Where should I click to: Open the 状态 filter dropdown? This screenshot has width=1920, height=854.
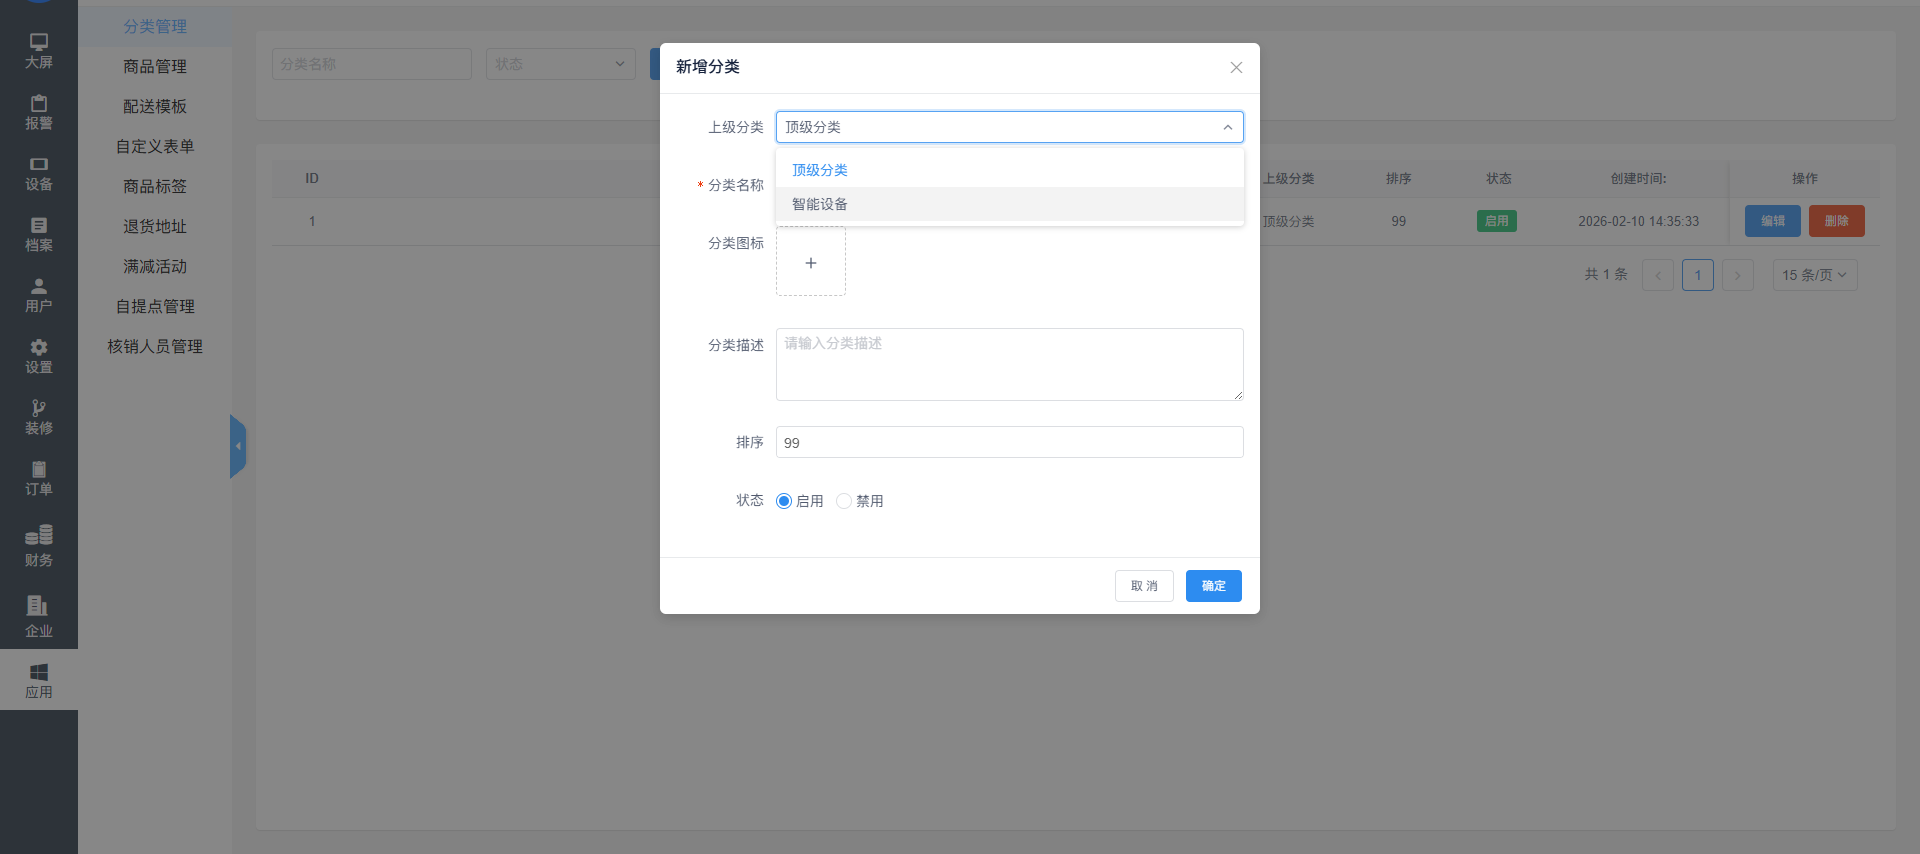(561, 64)
